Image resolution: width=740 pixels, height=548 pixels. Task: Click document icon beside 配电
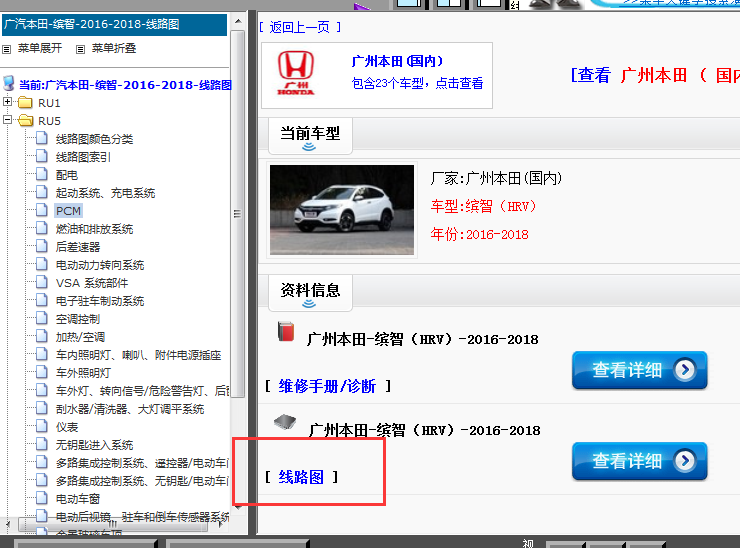[x=42, y=174]
